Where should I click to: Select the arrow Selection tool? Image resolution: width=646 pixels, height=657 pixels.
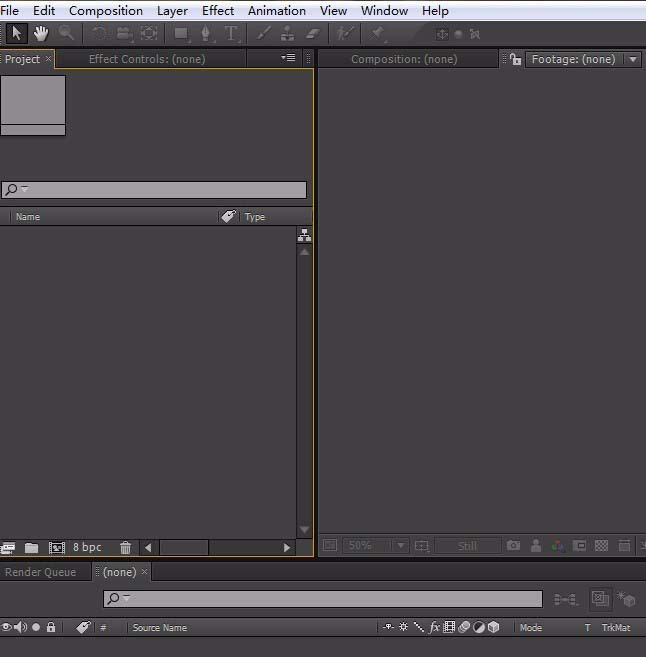click(x=16, y=33)
